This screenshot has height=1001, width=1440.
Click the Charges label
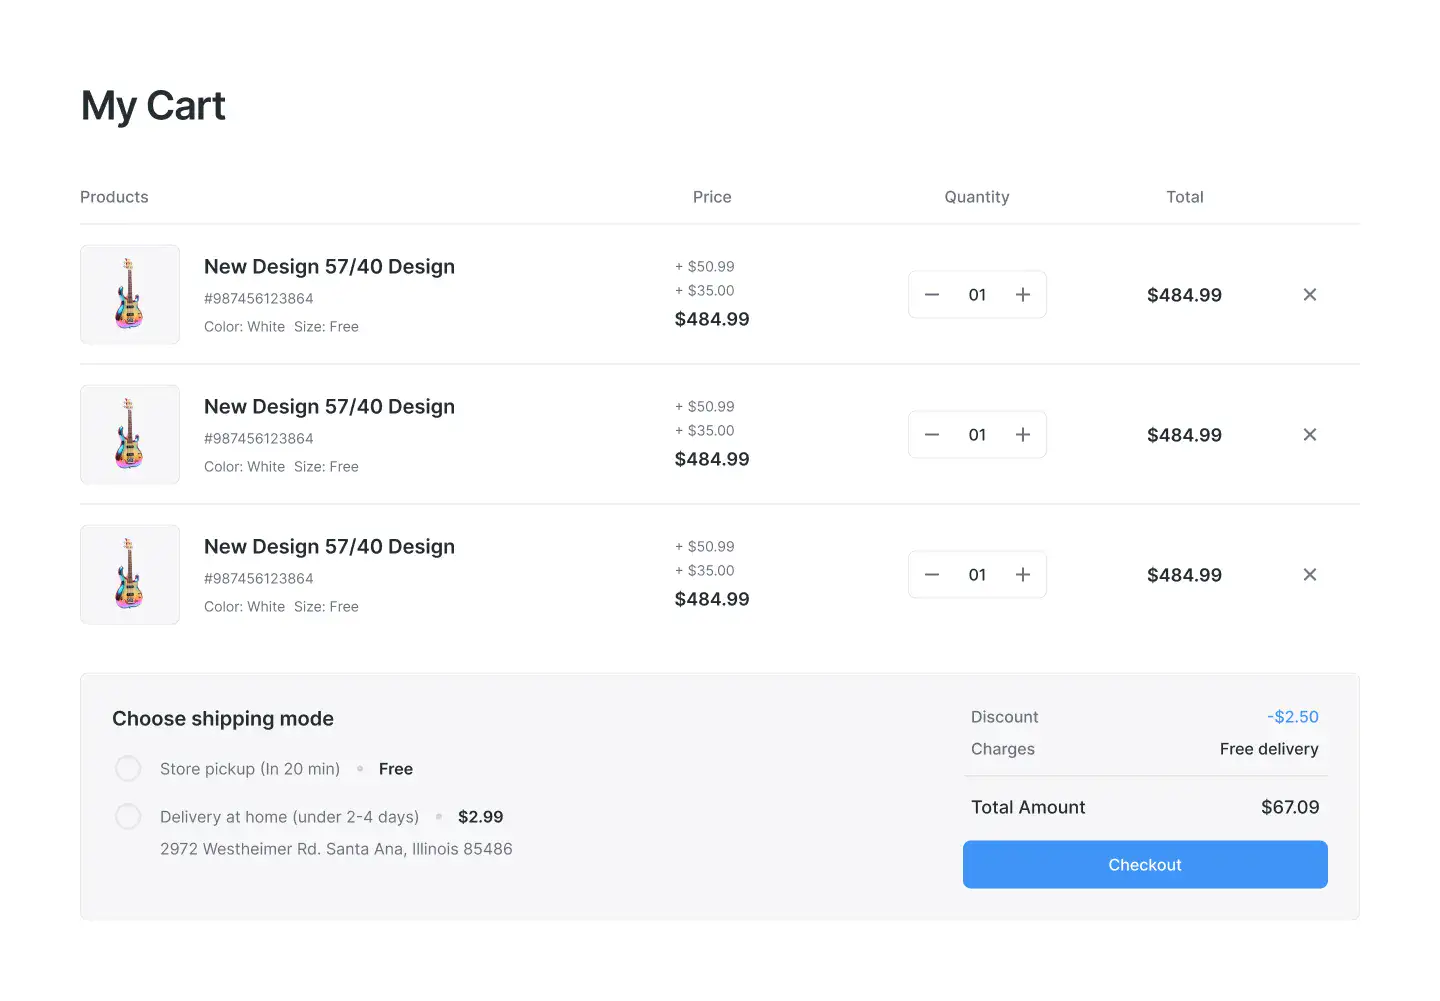1003,749
